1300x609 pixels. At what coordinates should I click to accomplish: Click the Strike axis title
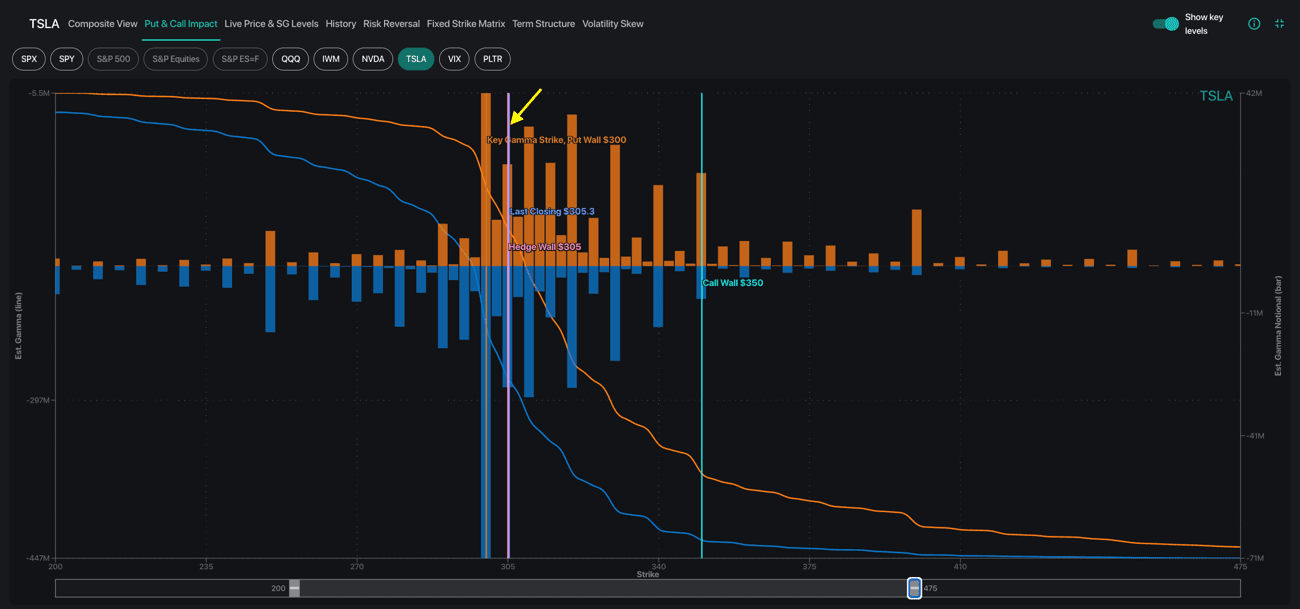pos(648,574)
